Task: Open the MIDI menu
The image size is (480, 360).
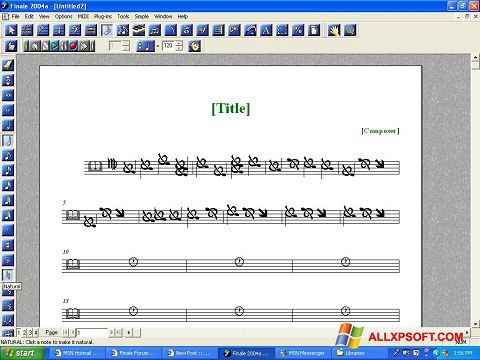Action: pos(83,16)
